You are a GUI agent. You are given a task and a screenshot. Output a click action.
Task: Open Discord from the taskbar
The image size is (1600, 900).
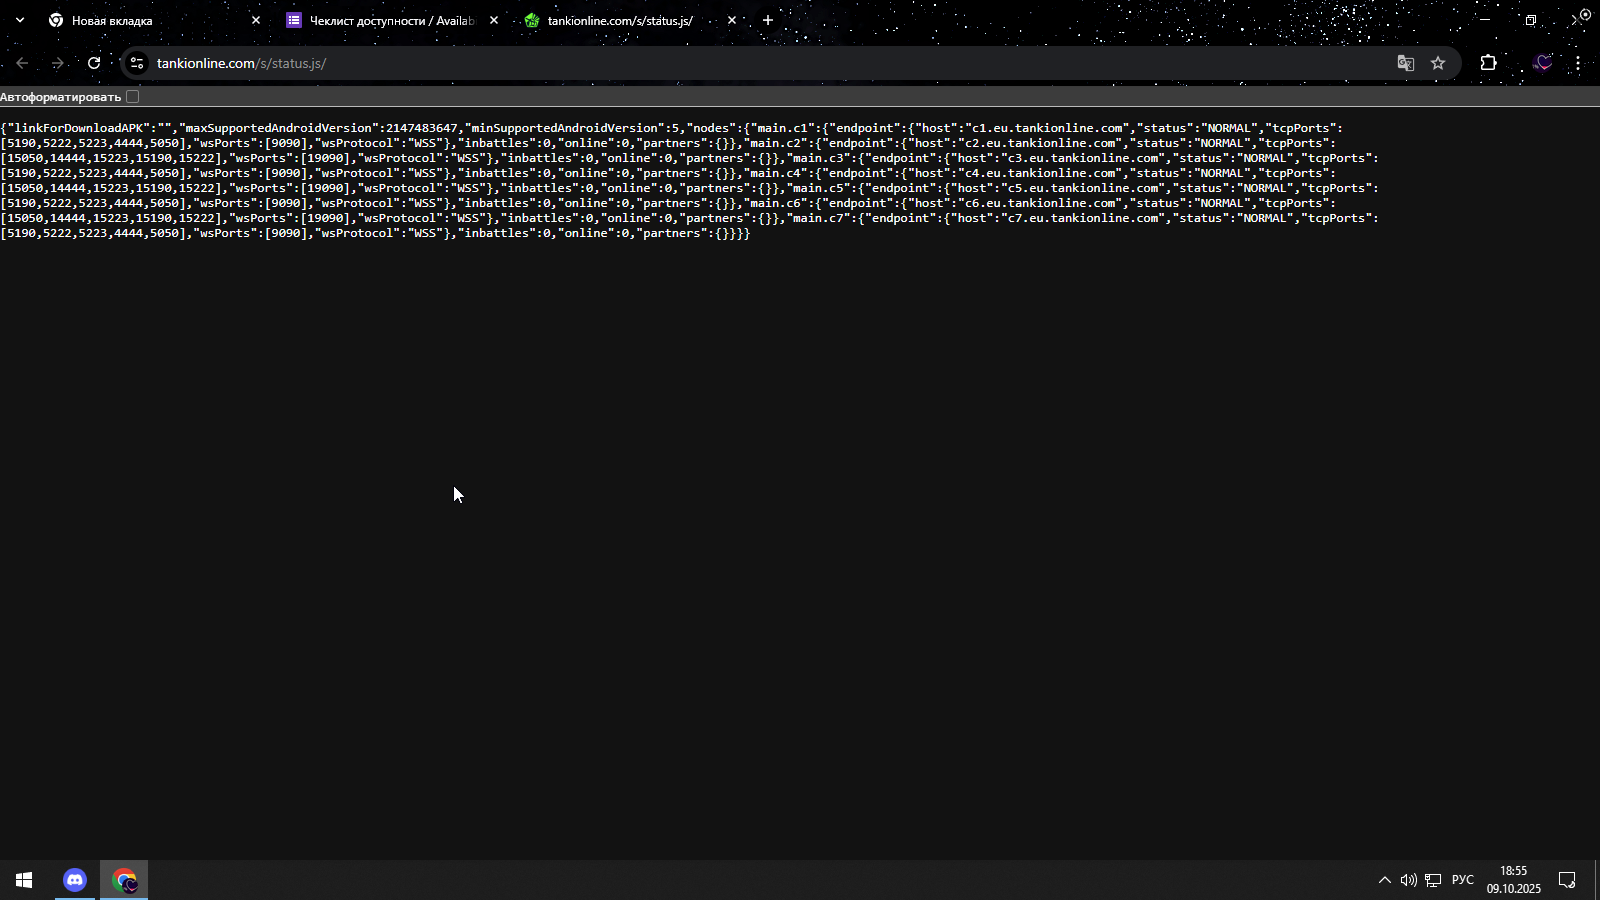(75, 880)
